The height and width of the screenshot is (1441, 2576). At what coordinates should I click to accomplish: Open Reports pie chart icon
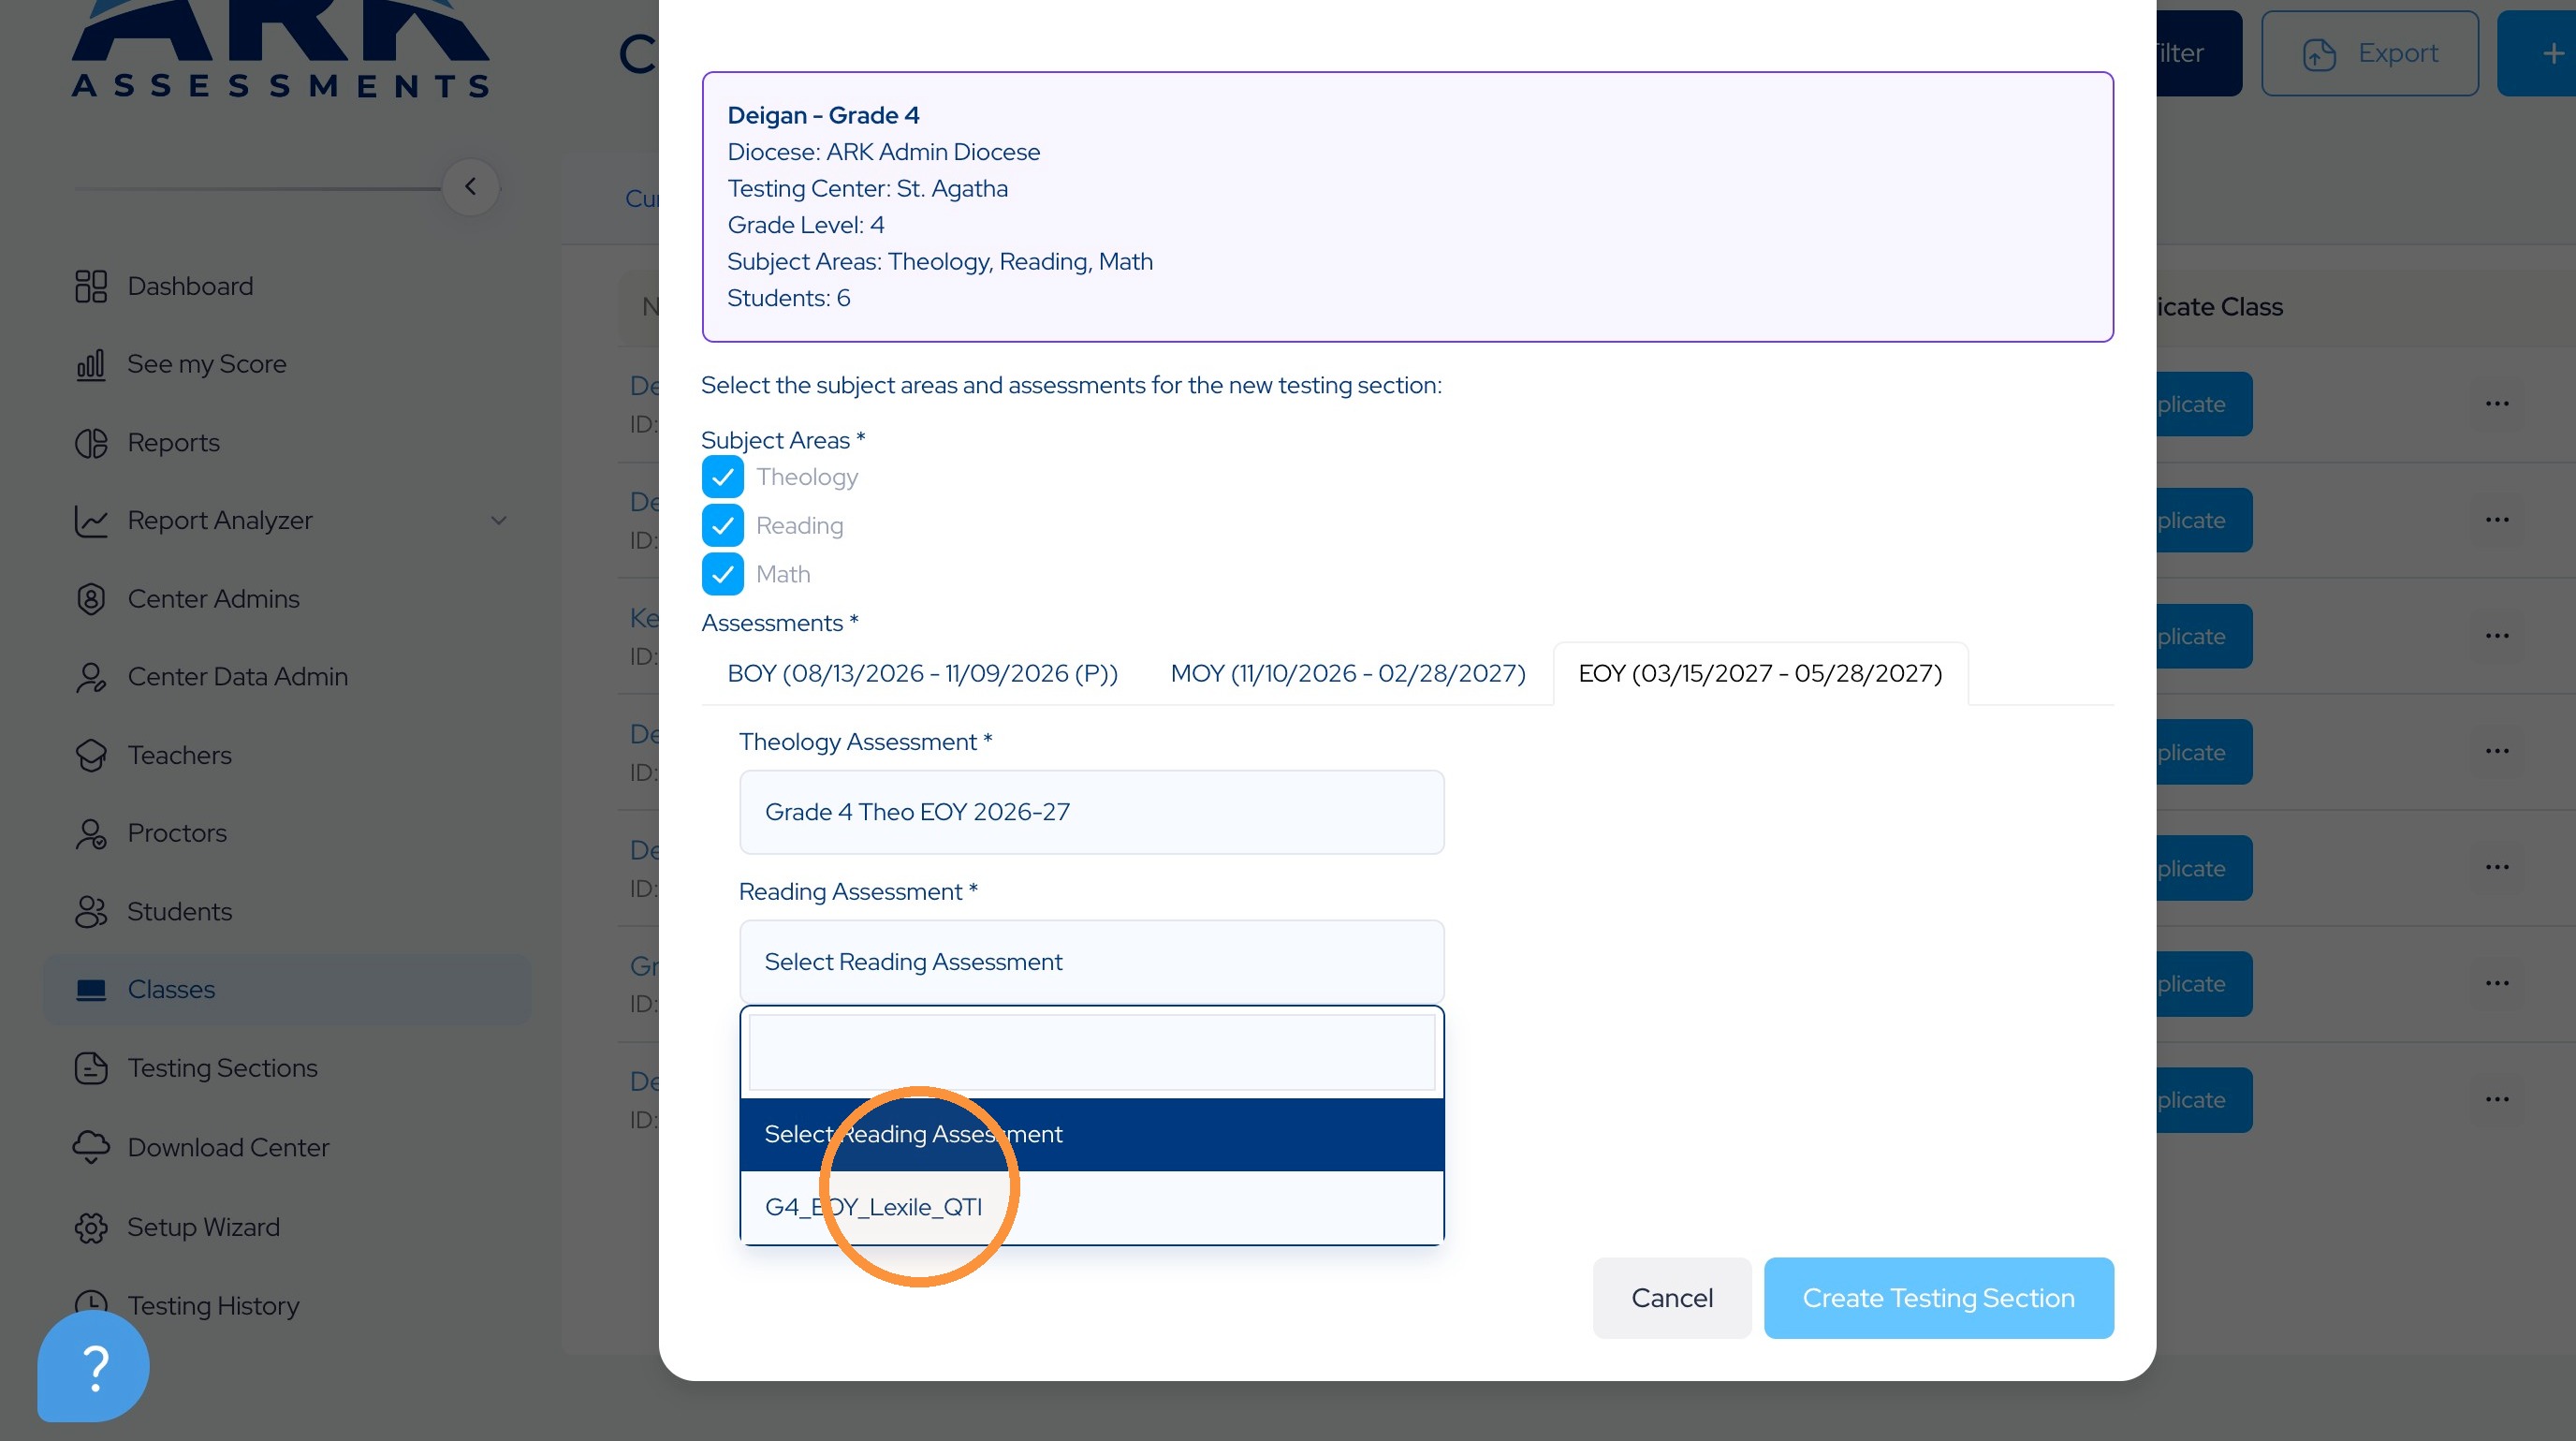91,443
